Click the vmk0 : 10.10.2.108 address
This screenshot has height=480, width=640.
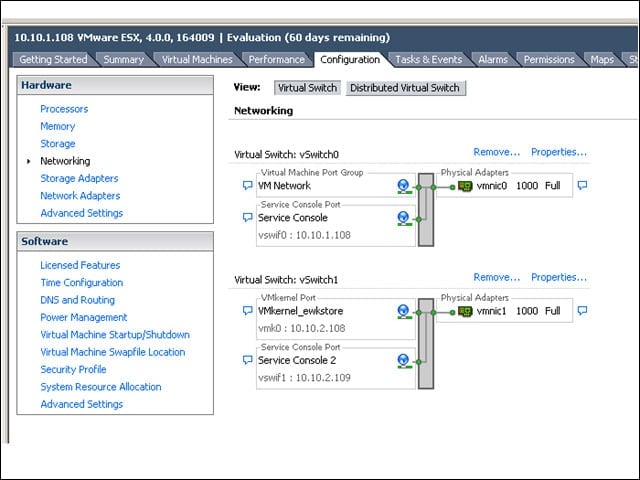pyautogui.click(x=302, y=328)
